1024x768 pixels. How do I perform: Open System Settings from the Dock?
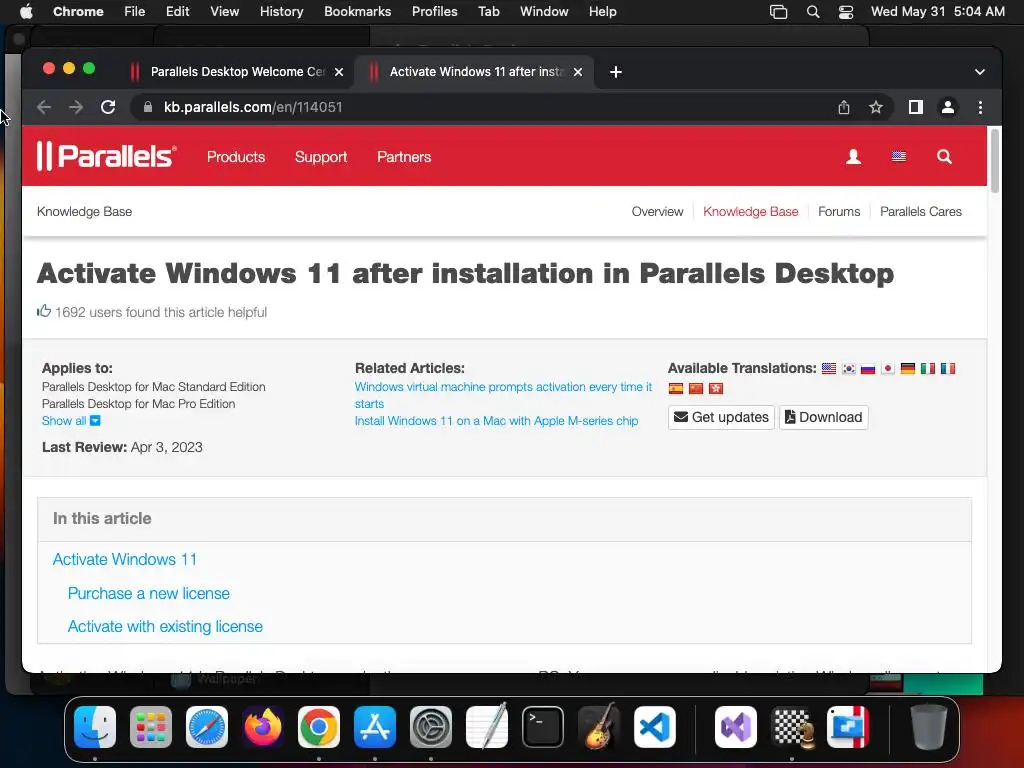click(431, 727)
